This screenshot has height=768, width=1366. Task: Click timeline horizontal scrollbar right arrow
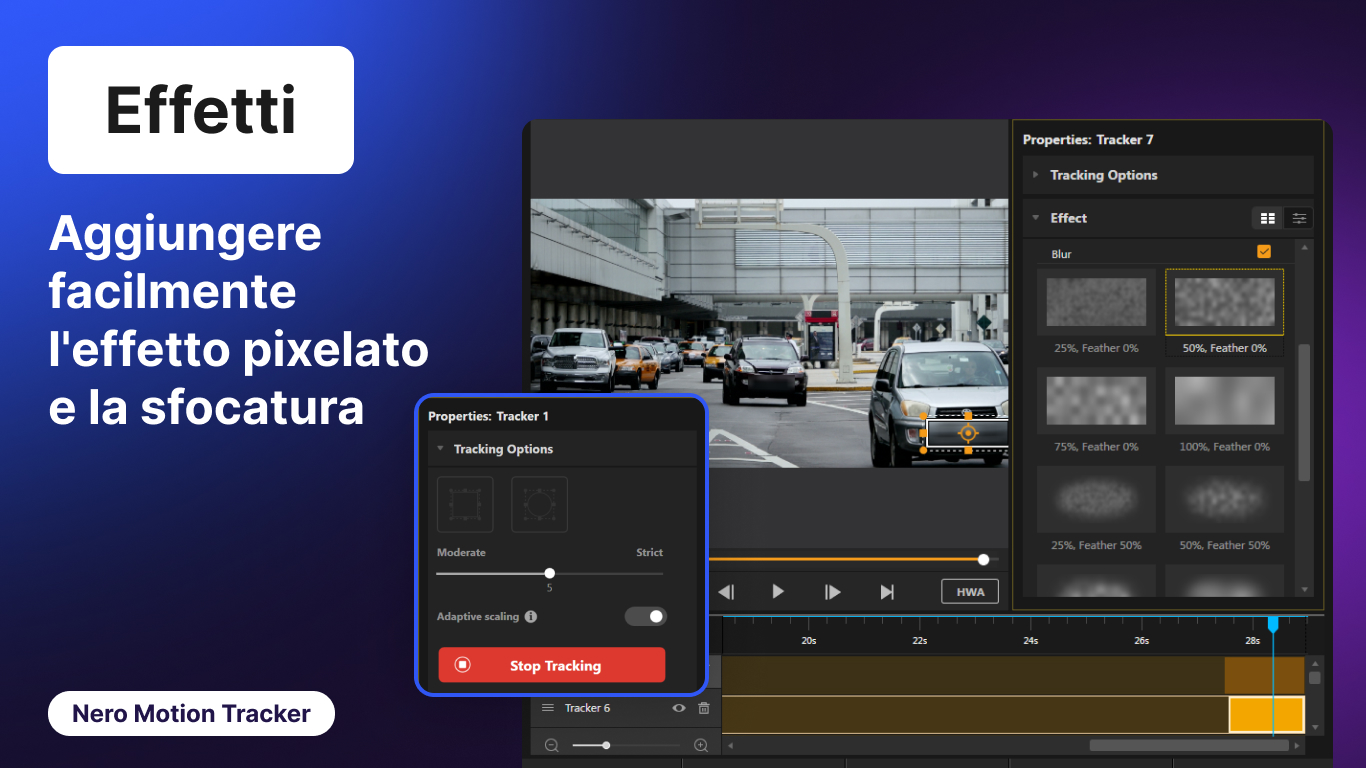1298,745
